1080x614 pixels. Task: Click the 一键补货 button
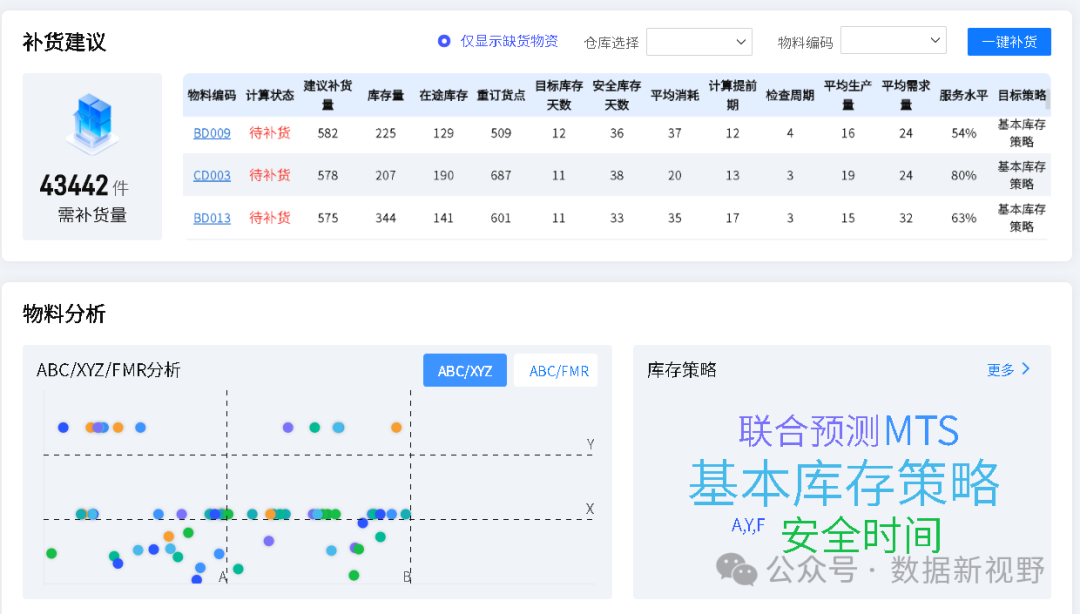[1008, 41]
